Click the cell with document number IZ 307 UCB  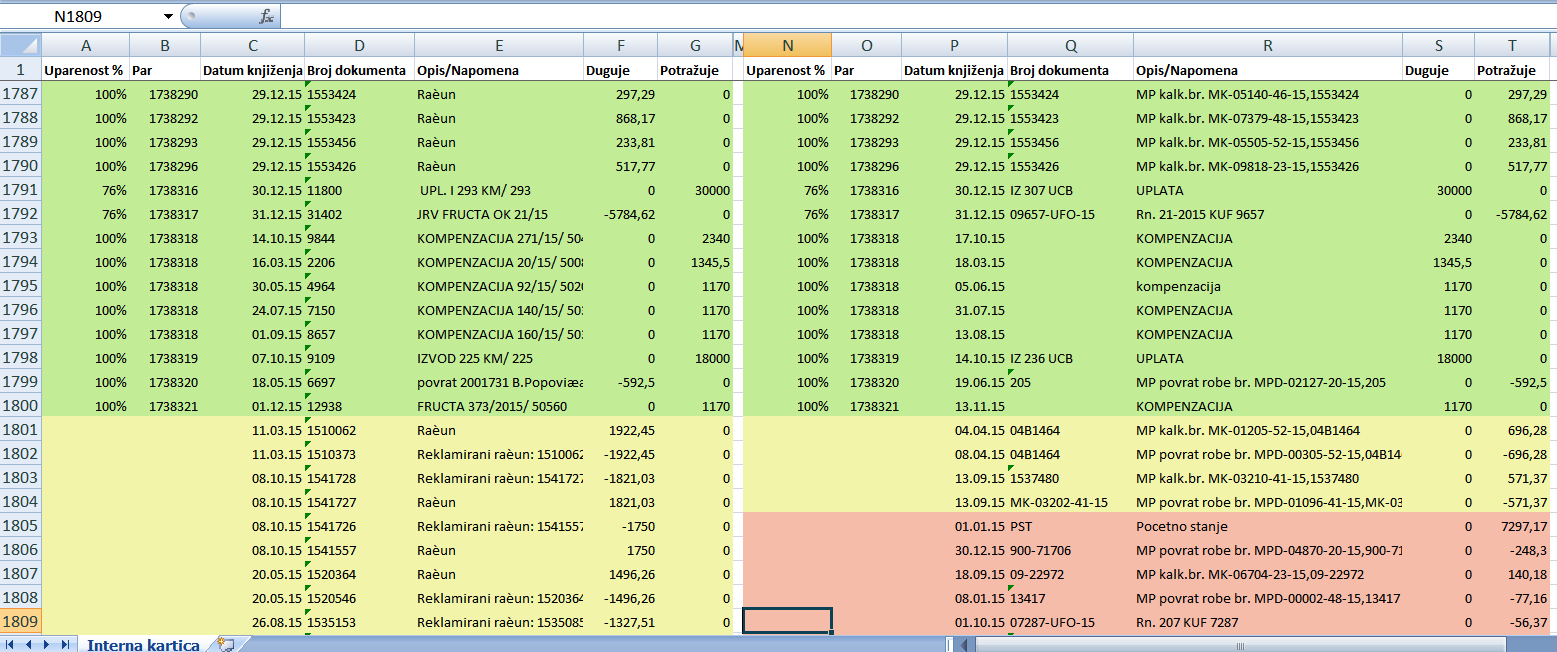click(x=1070, y=190)
